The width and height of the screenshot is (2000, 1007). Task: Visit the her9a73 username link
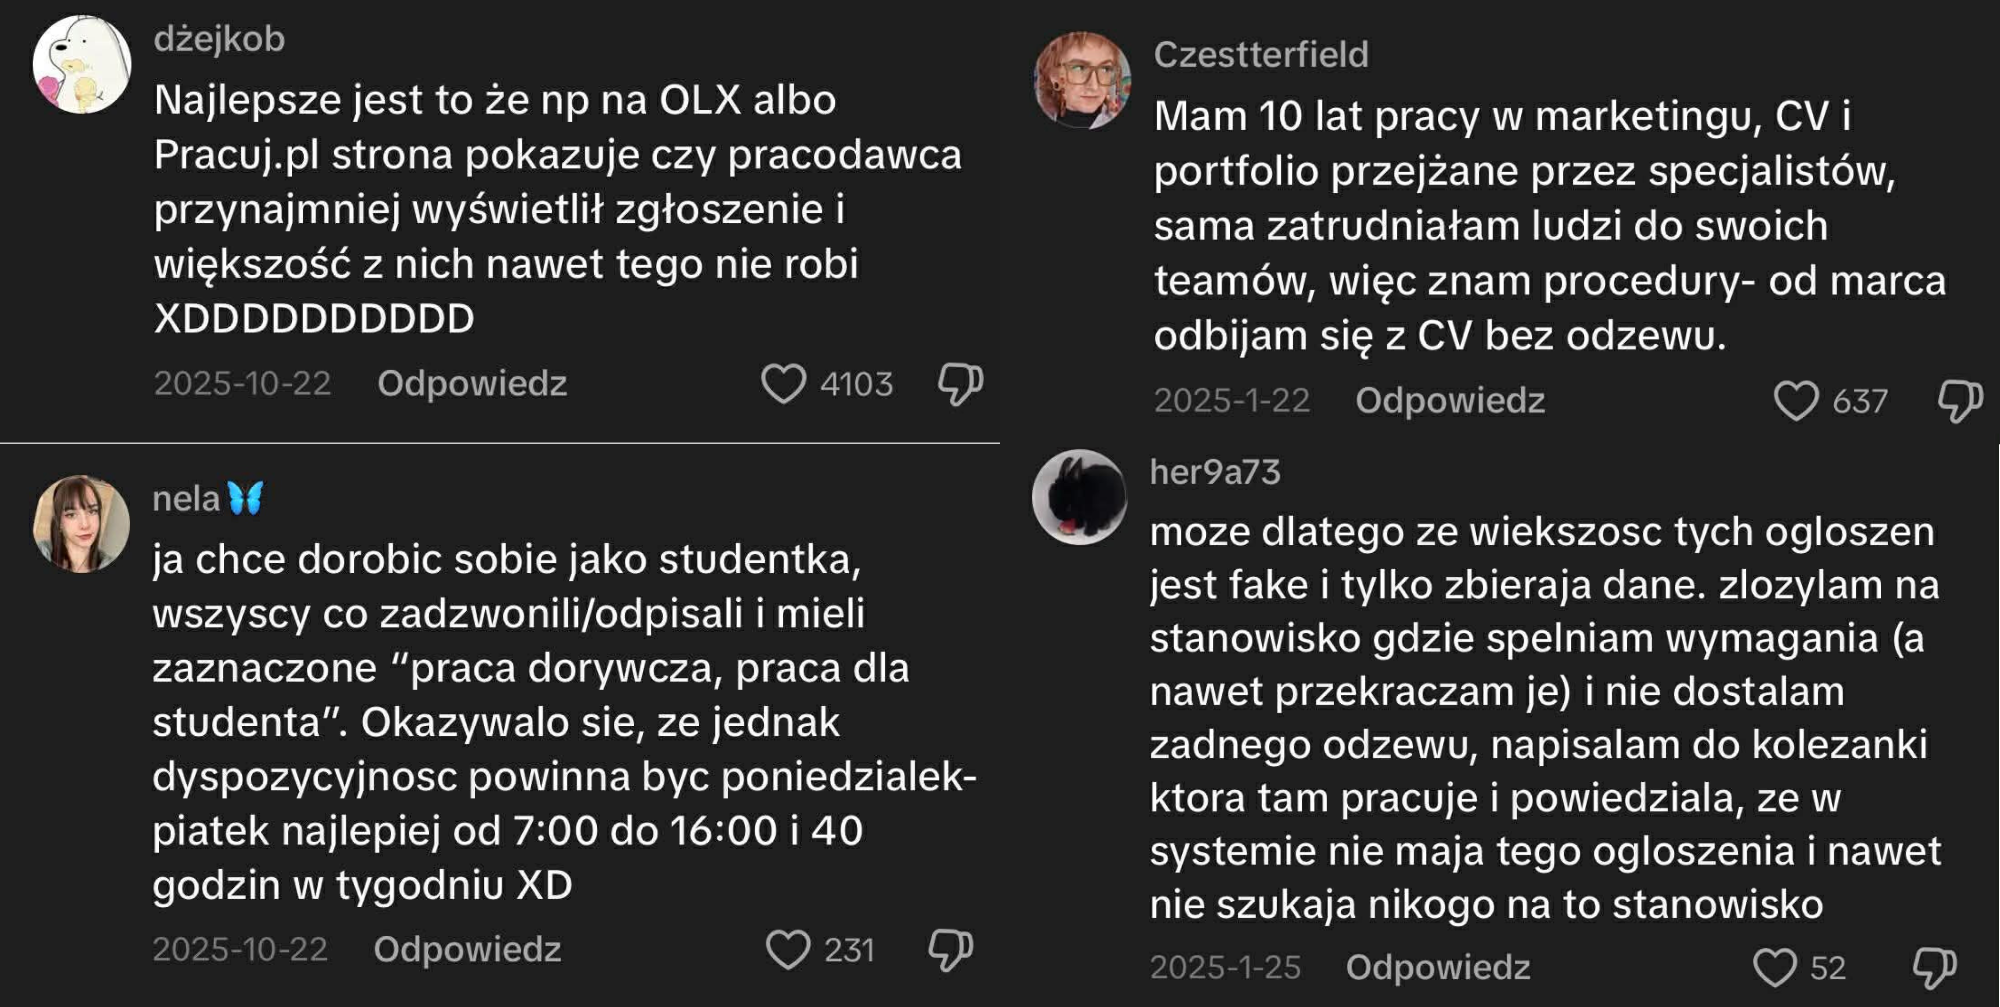click(x=1215, y=472)
